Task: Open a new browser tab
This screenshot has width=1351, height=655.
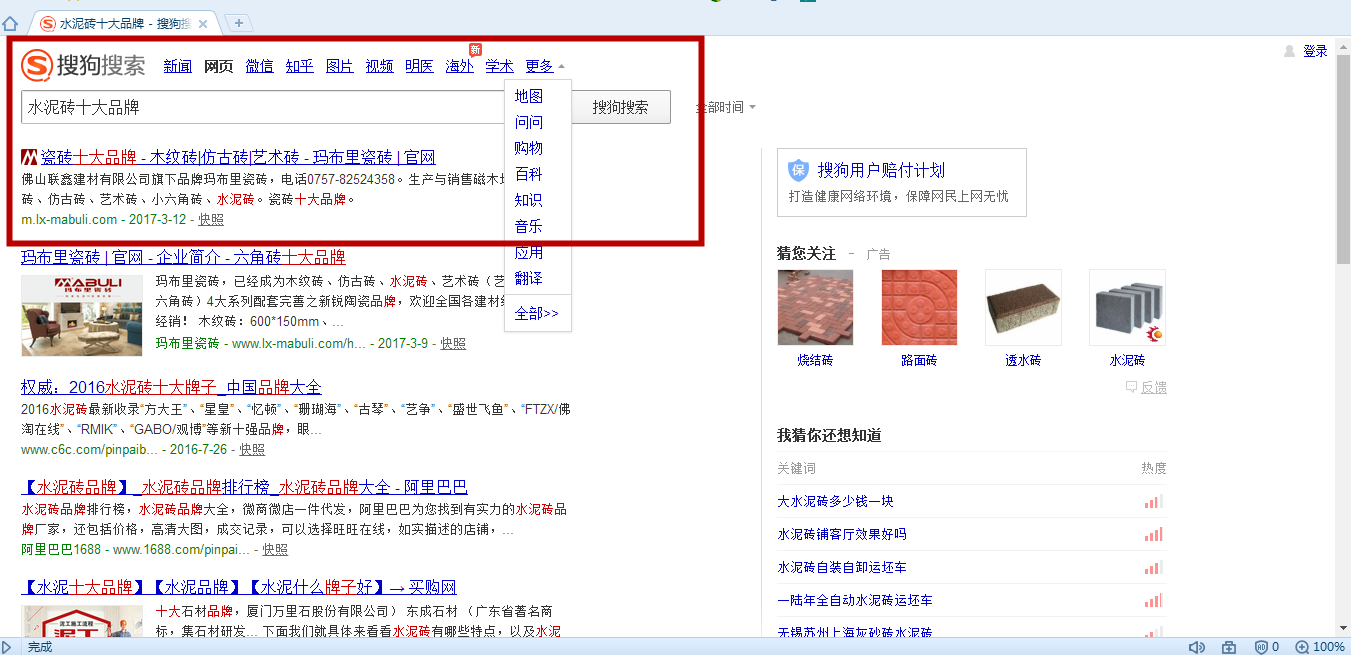Action: 238,23
